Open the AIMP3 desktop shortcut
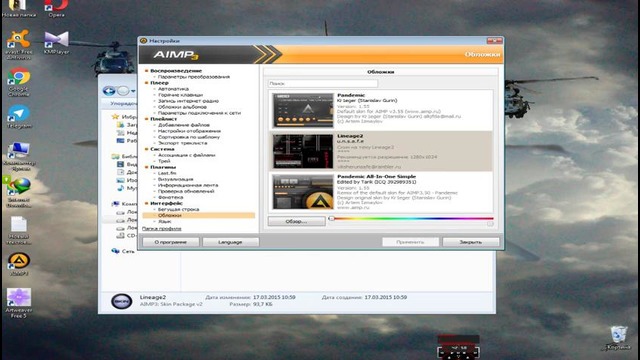This screenshot has width=640, height=360. pos(19,264)
